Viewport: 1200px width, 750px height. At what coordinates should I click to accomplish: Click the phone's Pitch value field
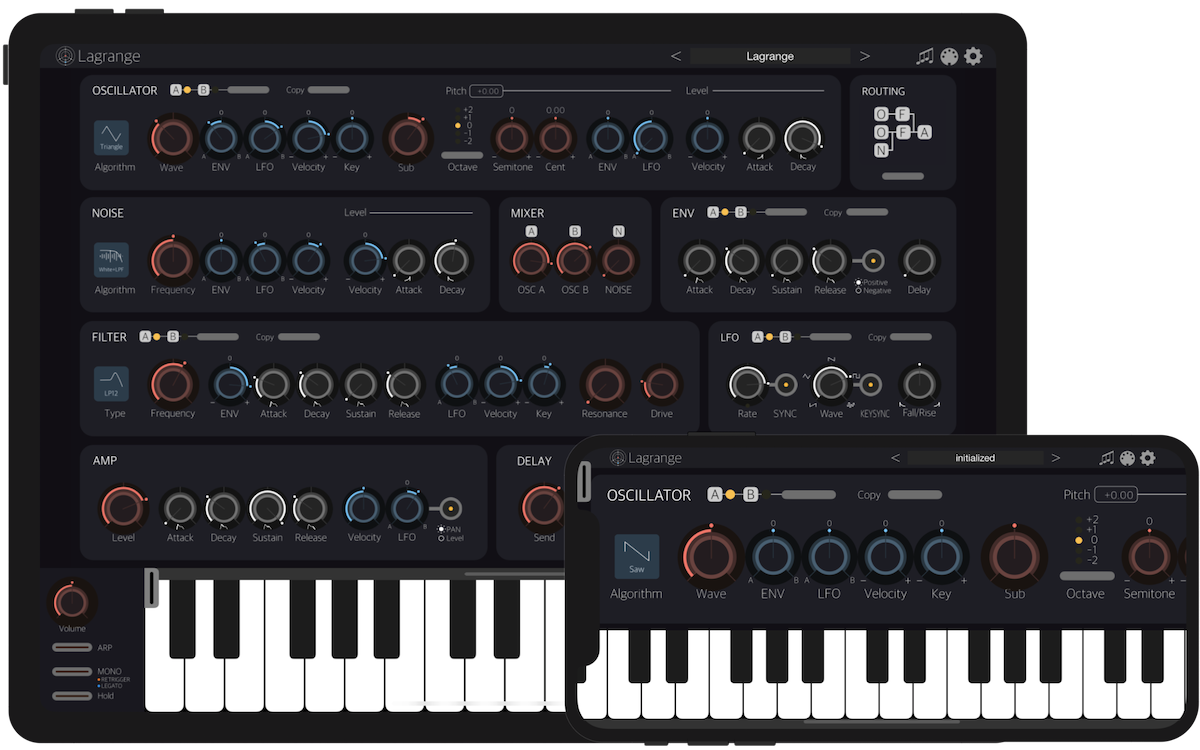click(x=1116, y=494)
